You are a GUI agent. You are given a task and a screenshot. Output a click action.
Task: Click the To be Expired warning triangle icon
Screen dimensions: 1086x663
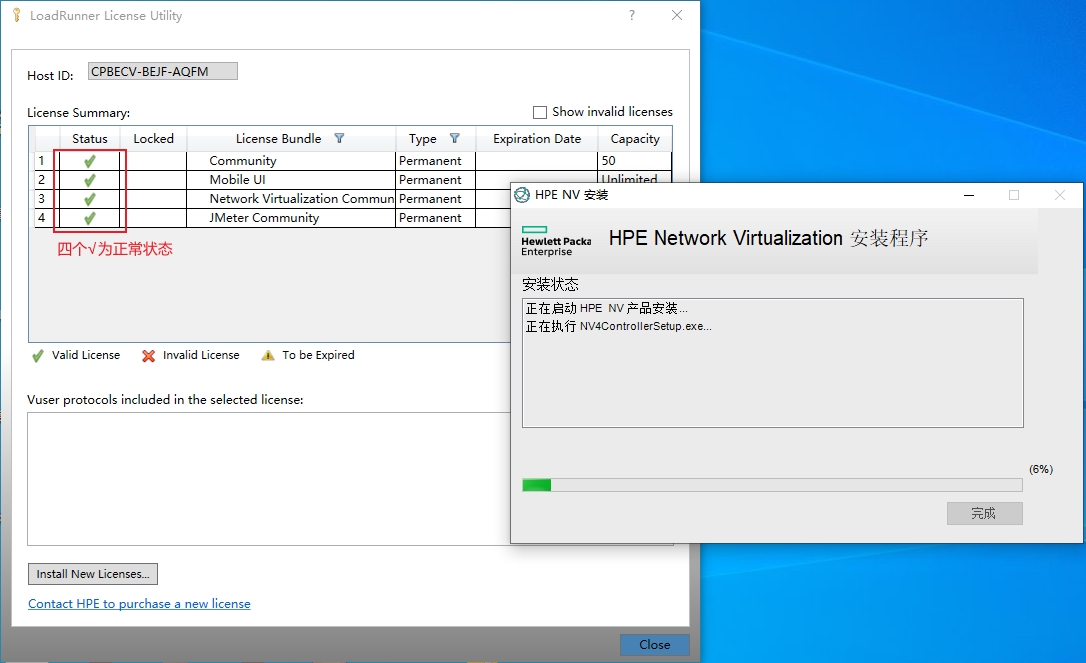(x=268, y=355)
